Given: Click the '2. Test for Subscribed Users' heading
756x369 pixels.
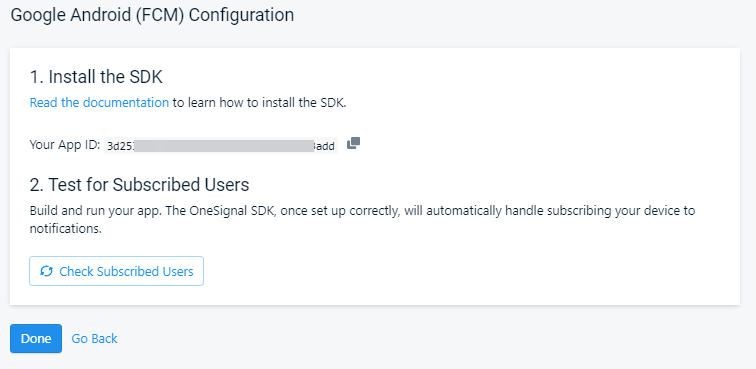Looking at the screenshot, I should point(139,185).
